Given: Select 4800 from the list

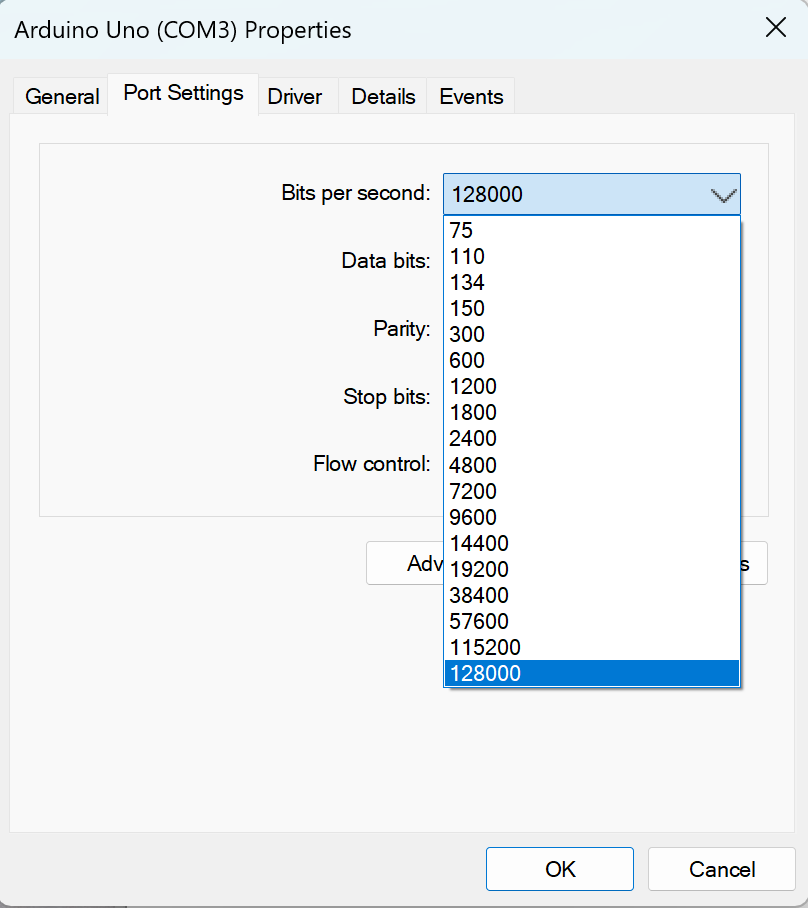Looking at the screenshot, I should pos(473,465).
